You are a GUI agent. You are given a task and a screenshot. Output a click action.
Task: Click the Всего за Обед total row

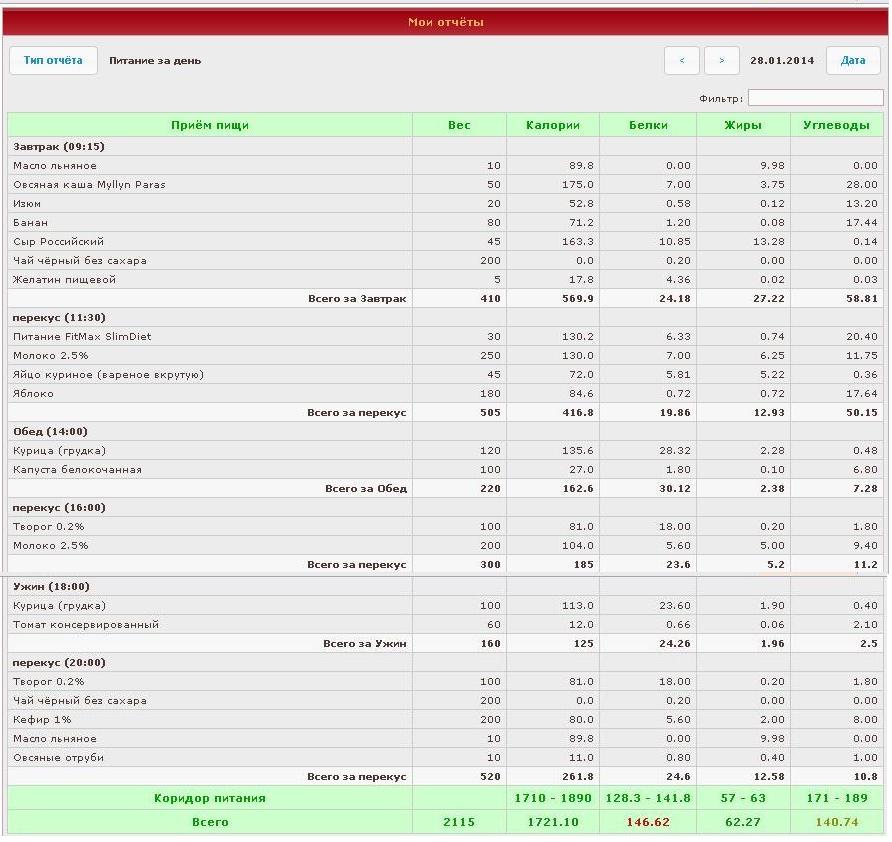pos(445,489)
